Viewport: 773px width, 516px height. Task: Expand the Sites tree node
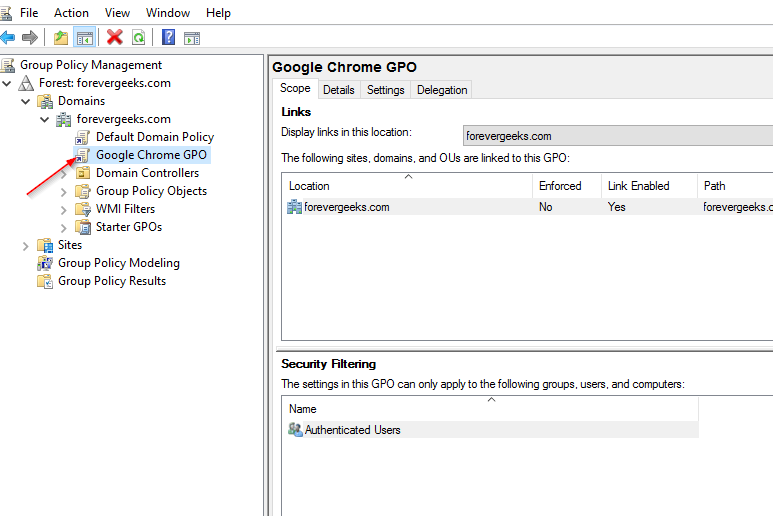point(26,246)
